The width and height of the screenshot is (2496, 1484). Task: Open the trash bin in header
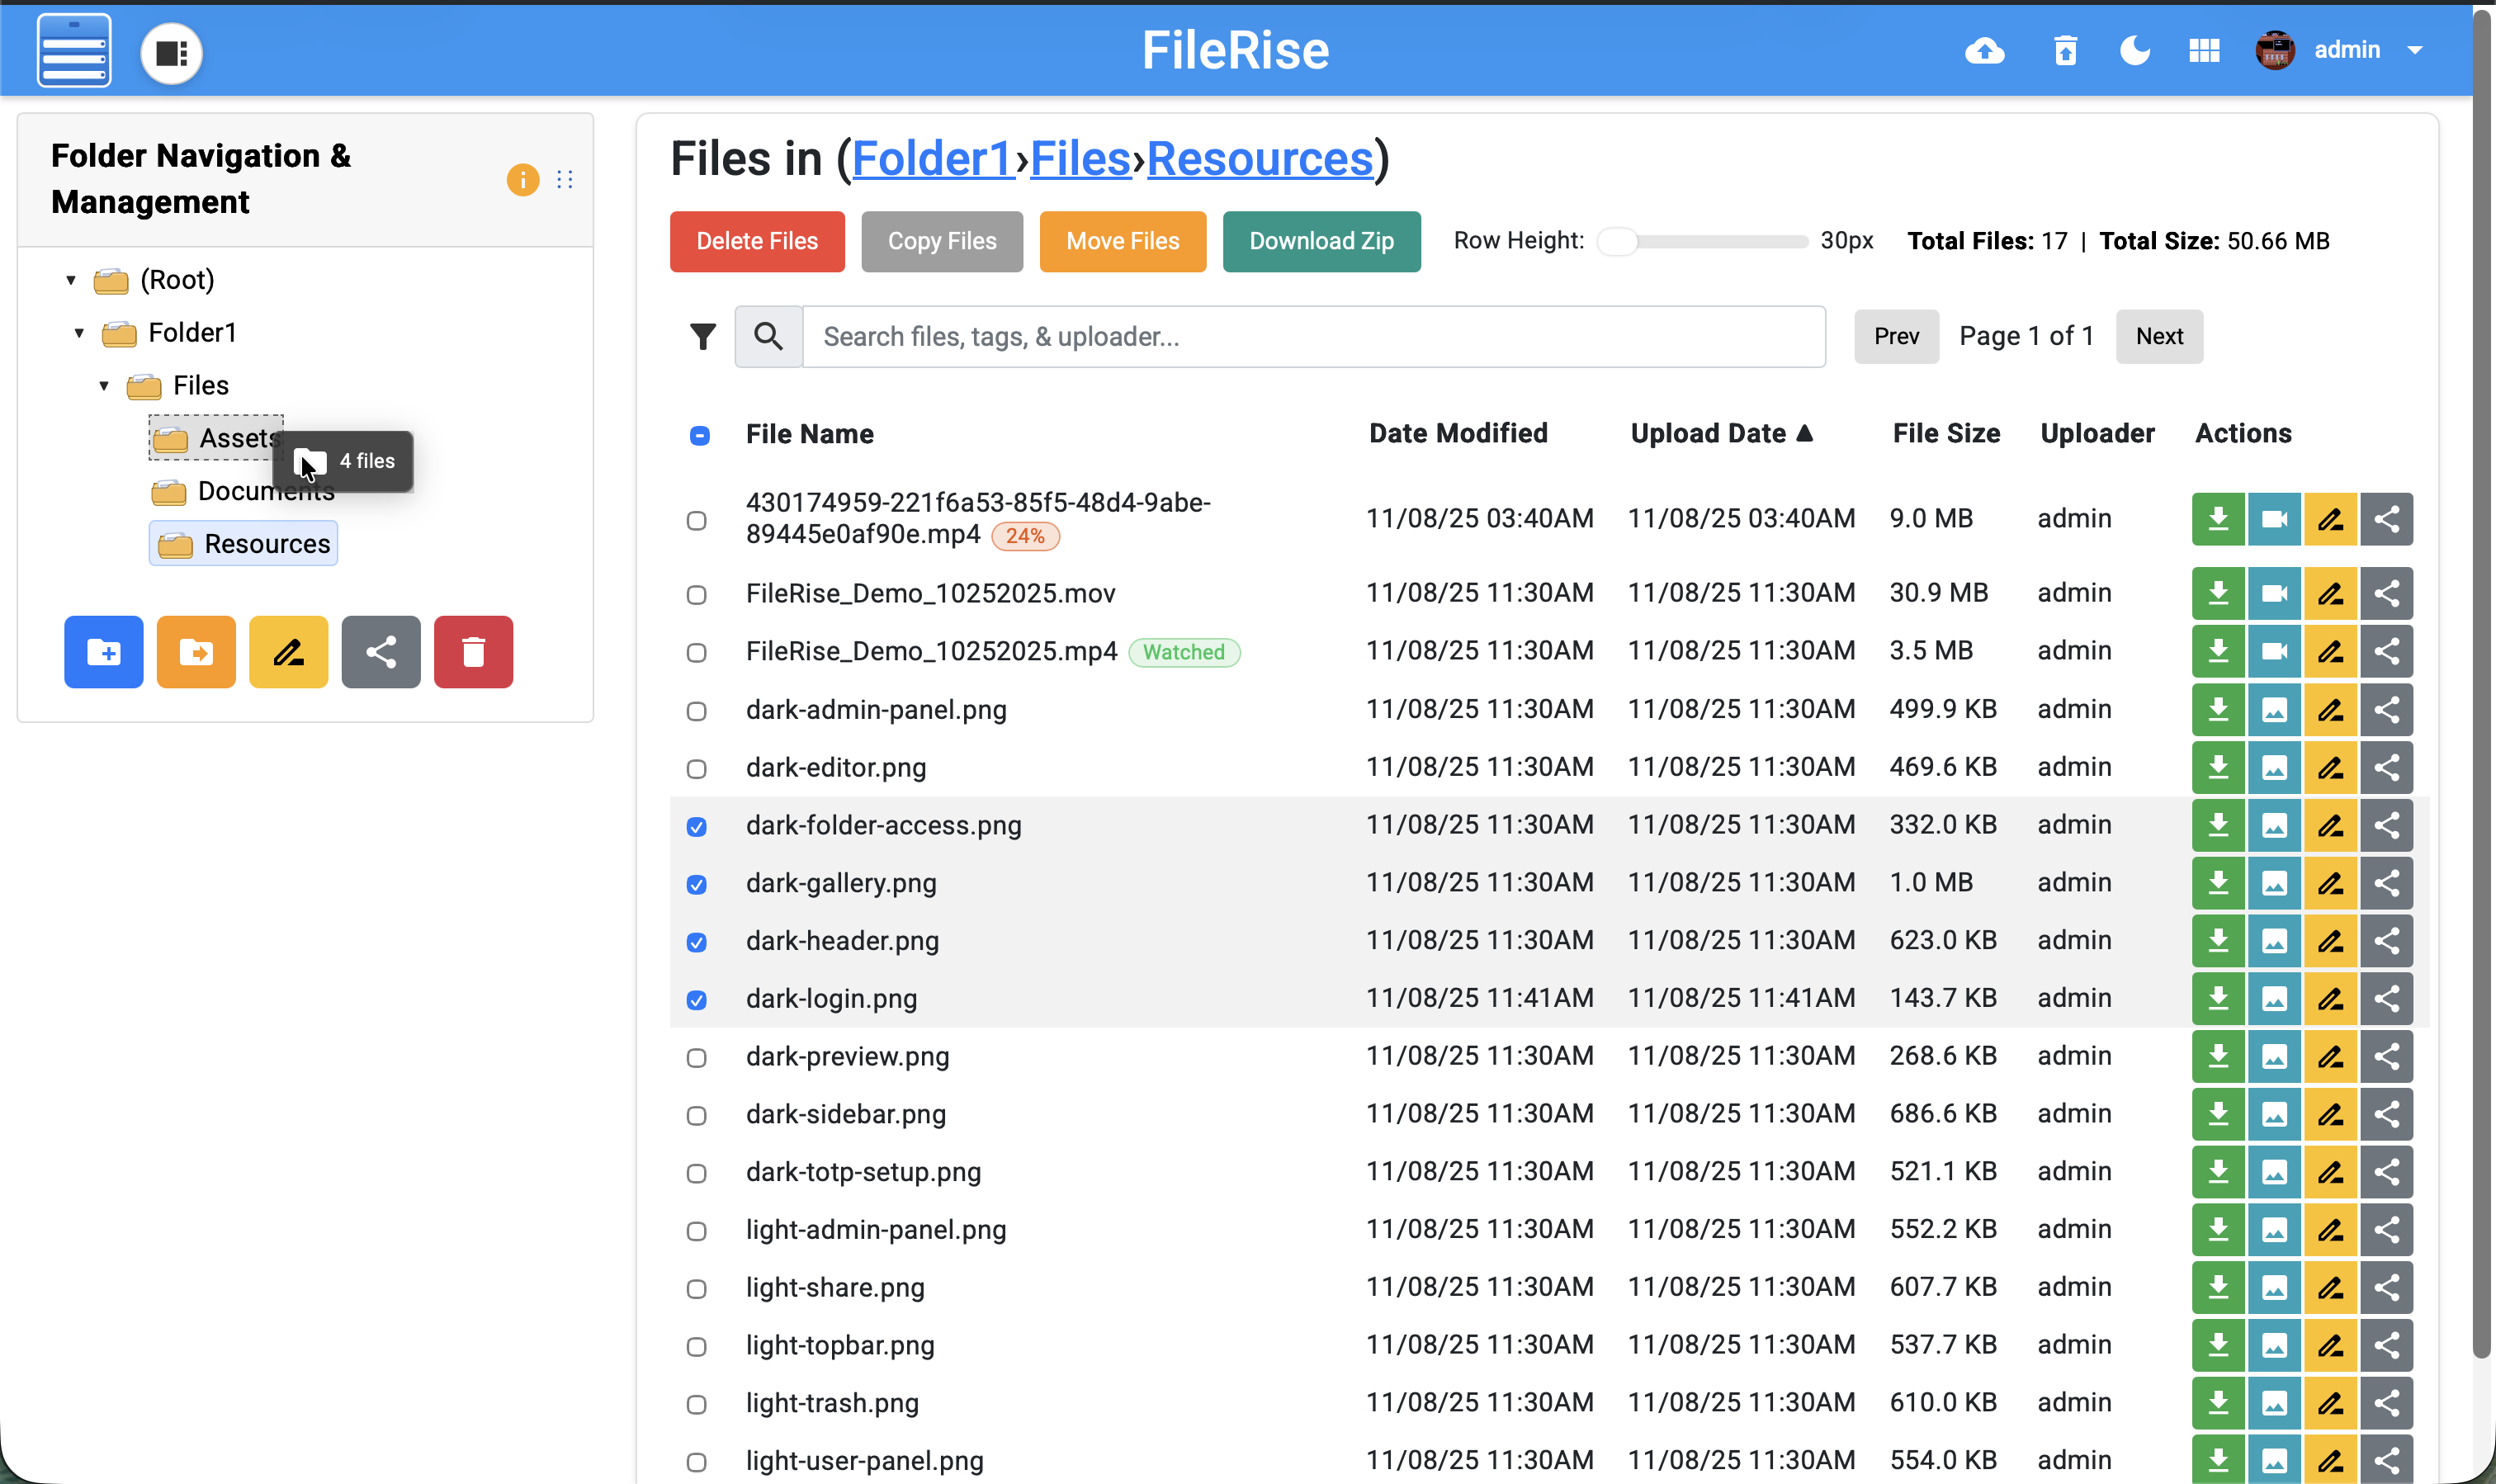(x=2065, y=51)
